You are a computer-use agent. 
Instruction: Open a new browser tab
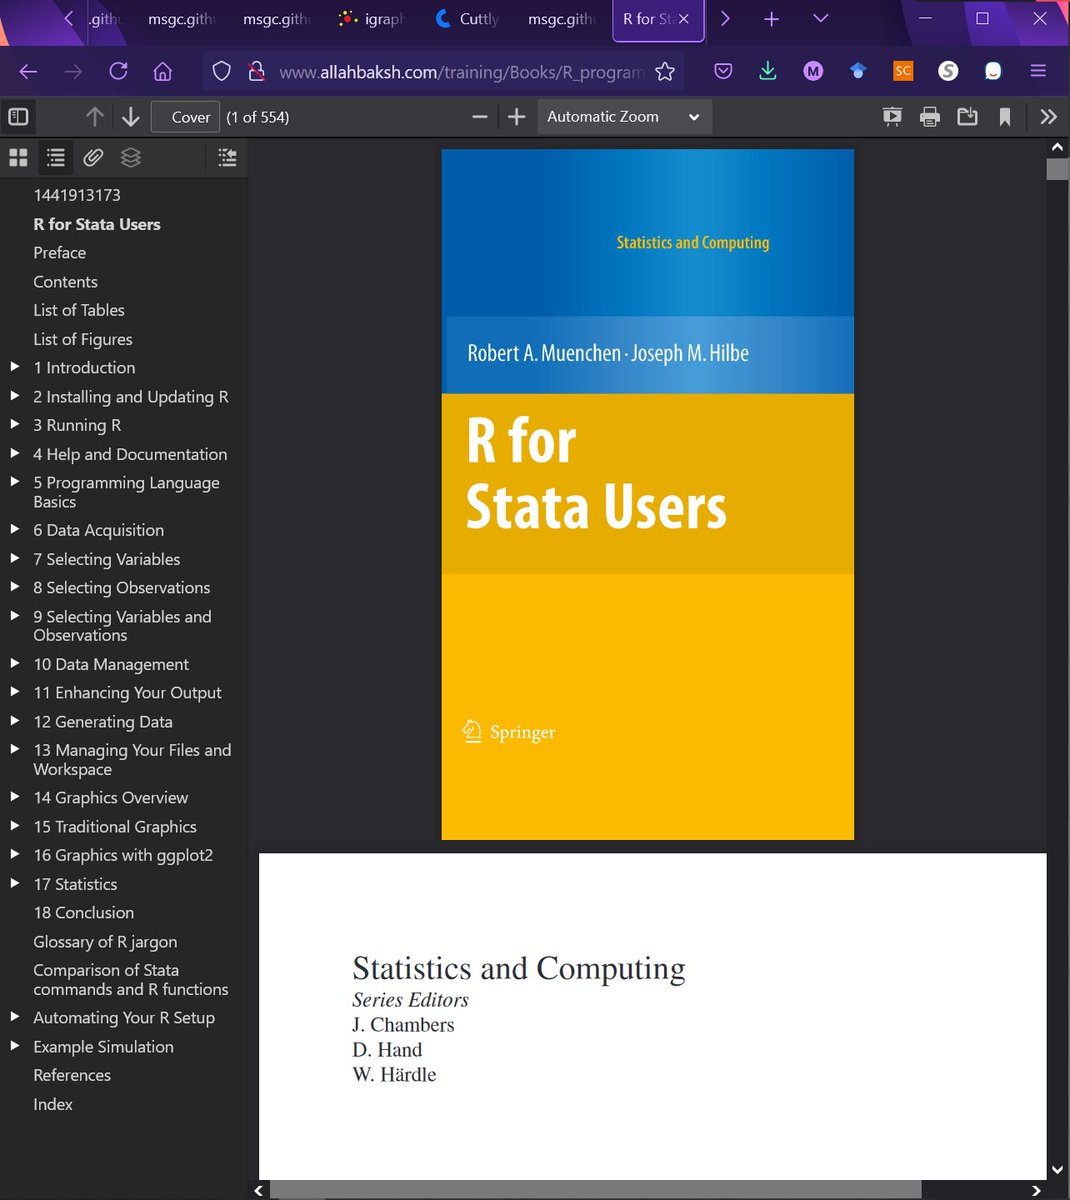(771, 19)
